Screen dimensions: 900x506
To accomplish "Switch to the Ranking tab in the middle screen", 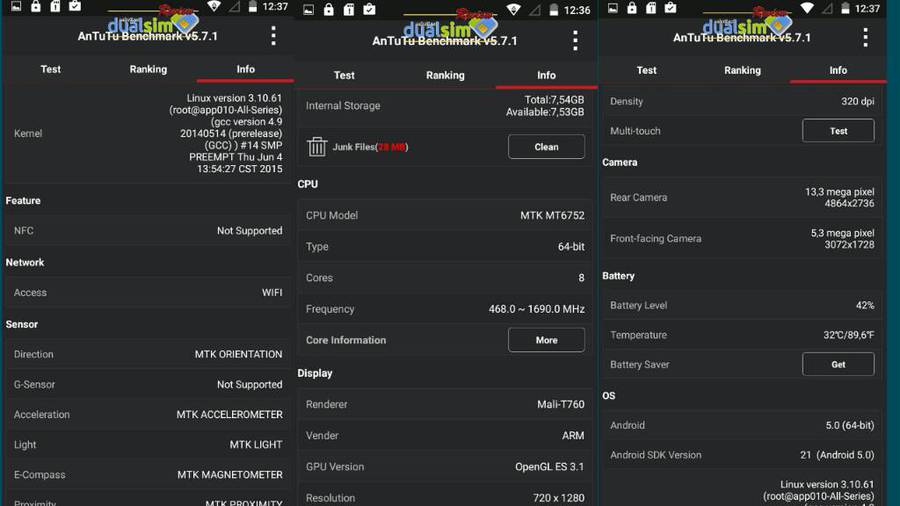I will tap(445, 75).
